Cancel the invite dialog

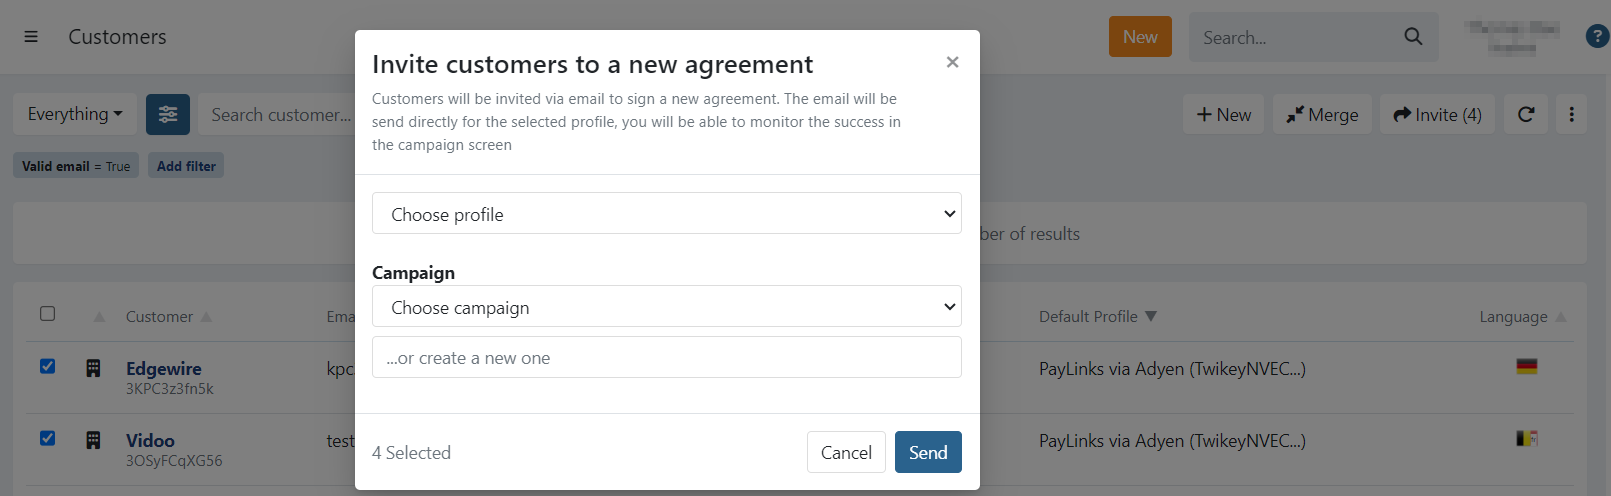(x=846, y=452)
